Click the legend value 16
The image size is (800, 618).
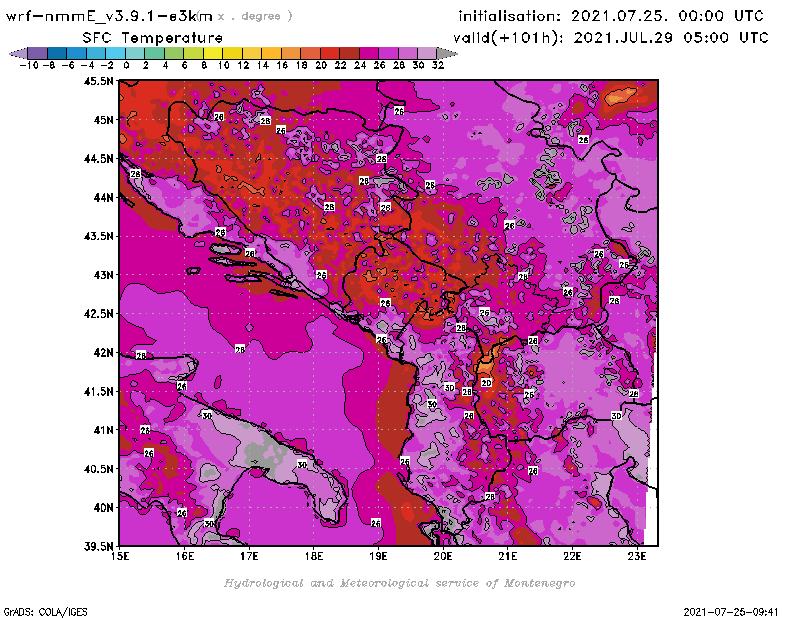coord(282,65)
